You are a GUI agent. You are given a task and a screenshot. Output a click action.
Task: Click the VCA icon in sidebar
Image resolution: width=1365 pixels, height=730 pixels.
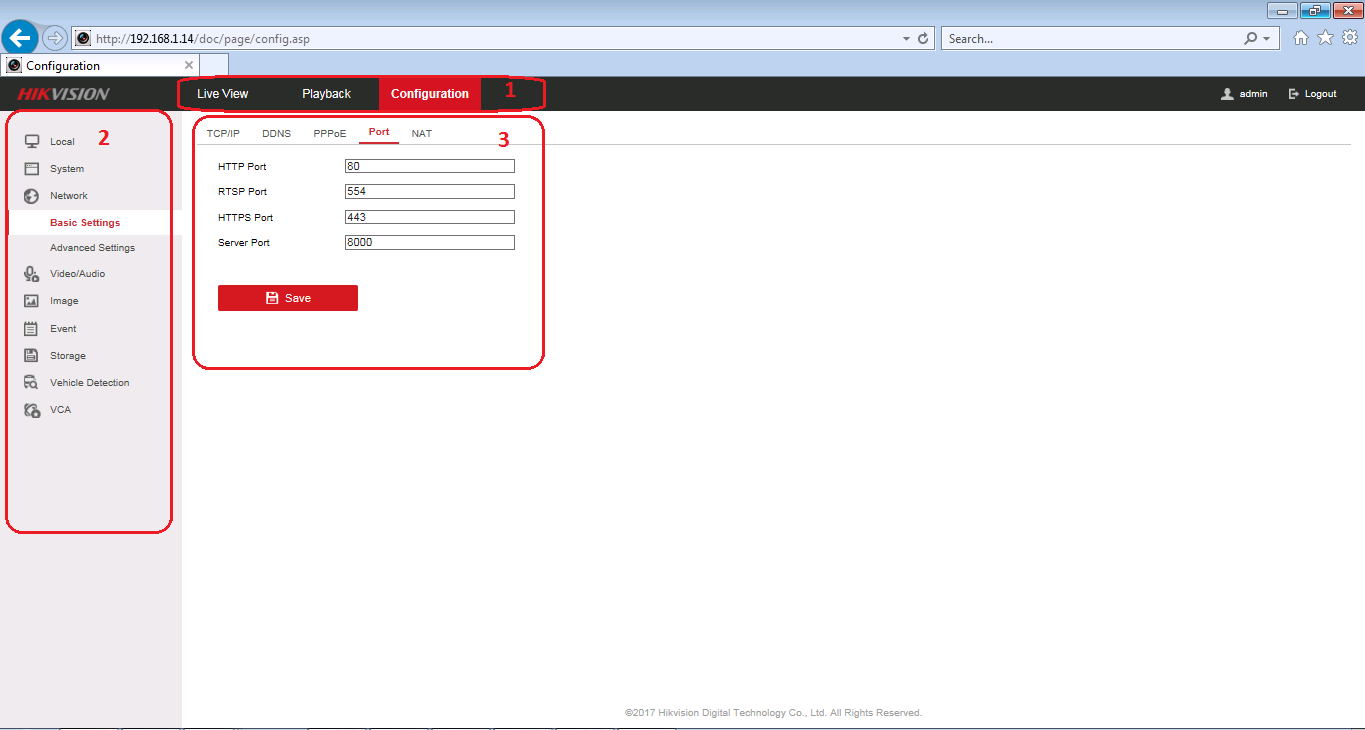tap(32, 410)
